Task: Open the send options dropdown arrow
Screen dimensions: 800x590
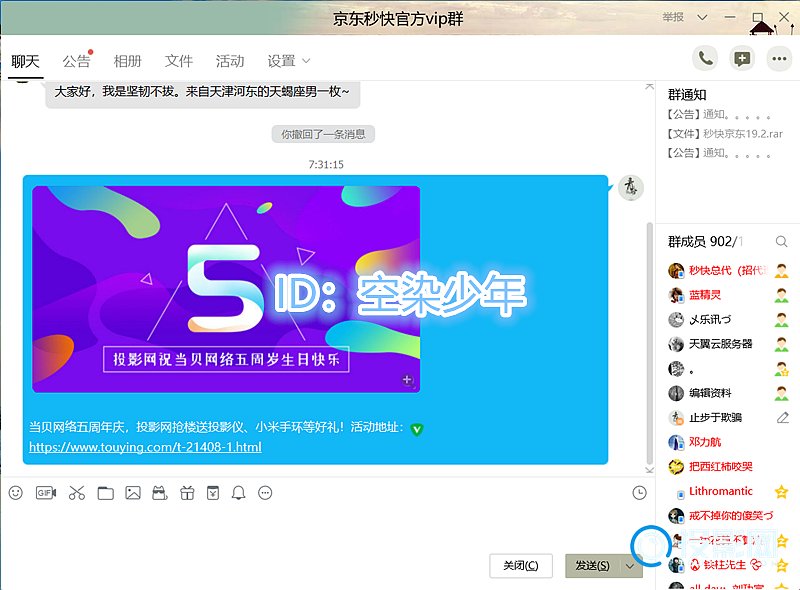Action: click(x=630, y=566)
